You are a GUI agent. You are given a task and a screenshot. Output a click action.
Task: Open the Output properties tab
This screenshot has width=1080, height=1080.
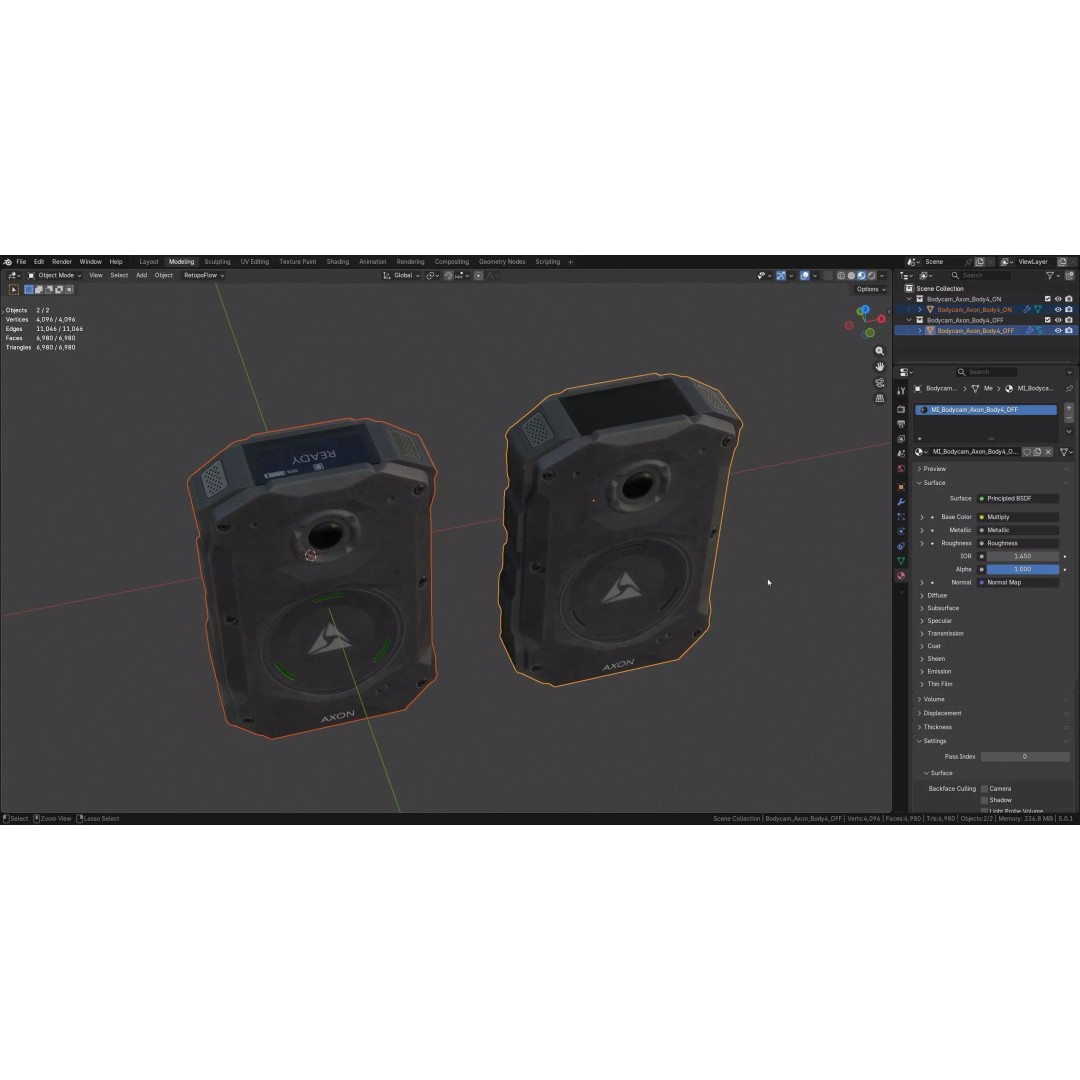click(x=901, y=424)
